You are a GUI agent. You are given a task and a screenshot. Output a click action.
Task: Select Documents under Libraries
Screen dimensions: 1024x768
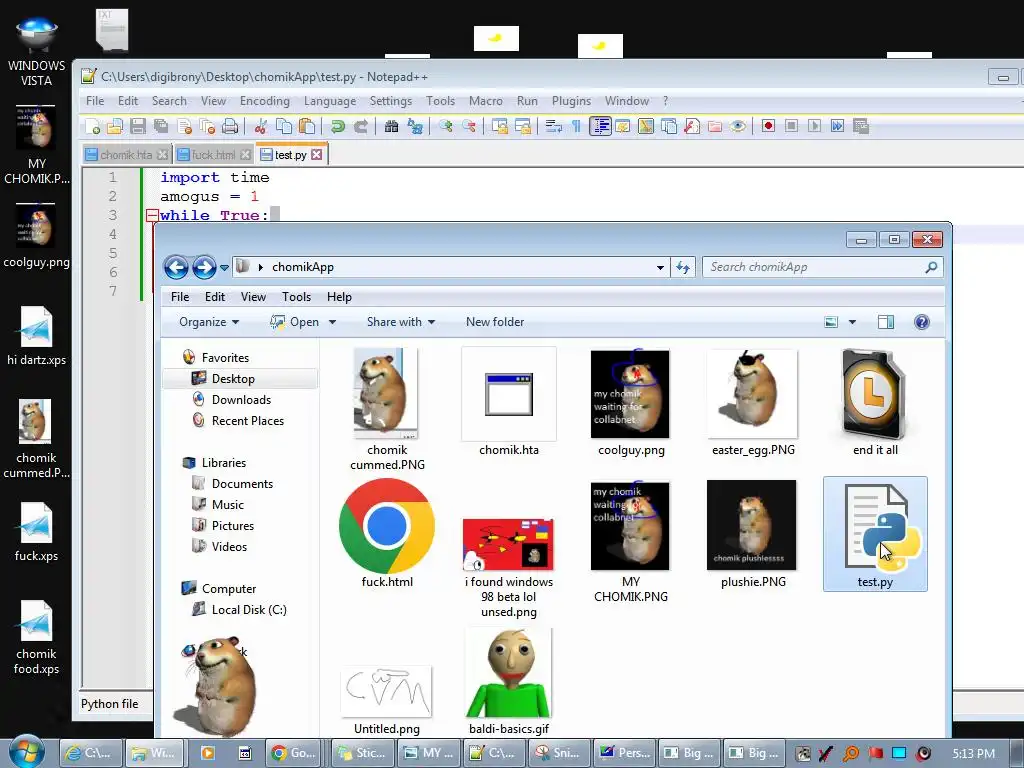tap(242, 484)
